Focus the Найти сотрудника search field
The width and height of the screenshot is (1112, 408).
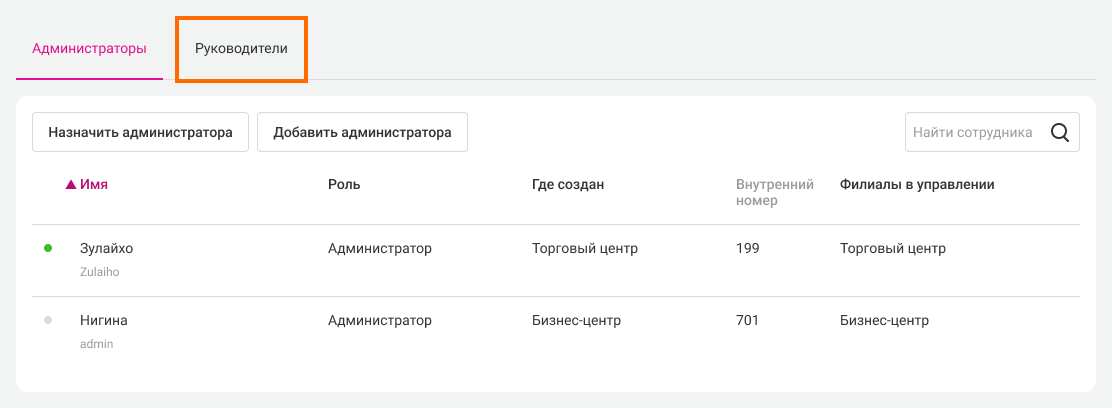pos(975,132)
